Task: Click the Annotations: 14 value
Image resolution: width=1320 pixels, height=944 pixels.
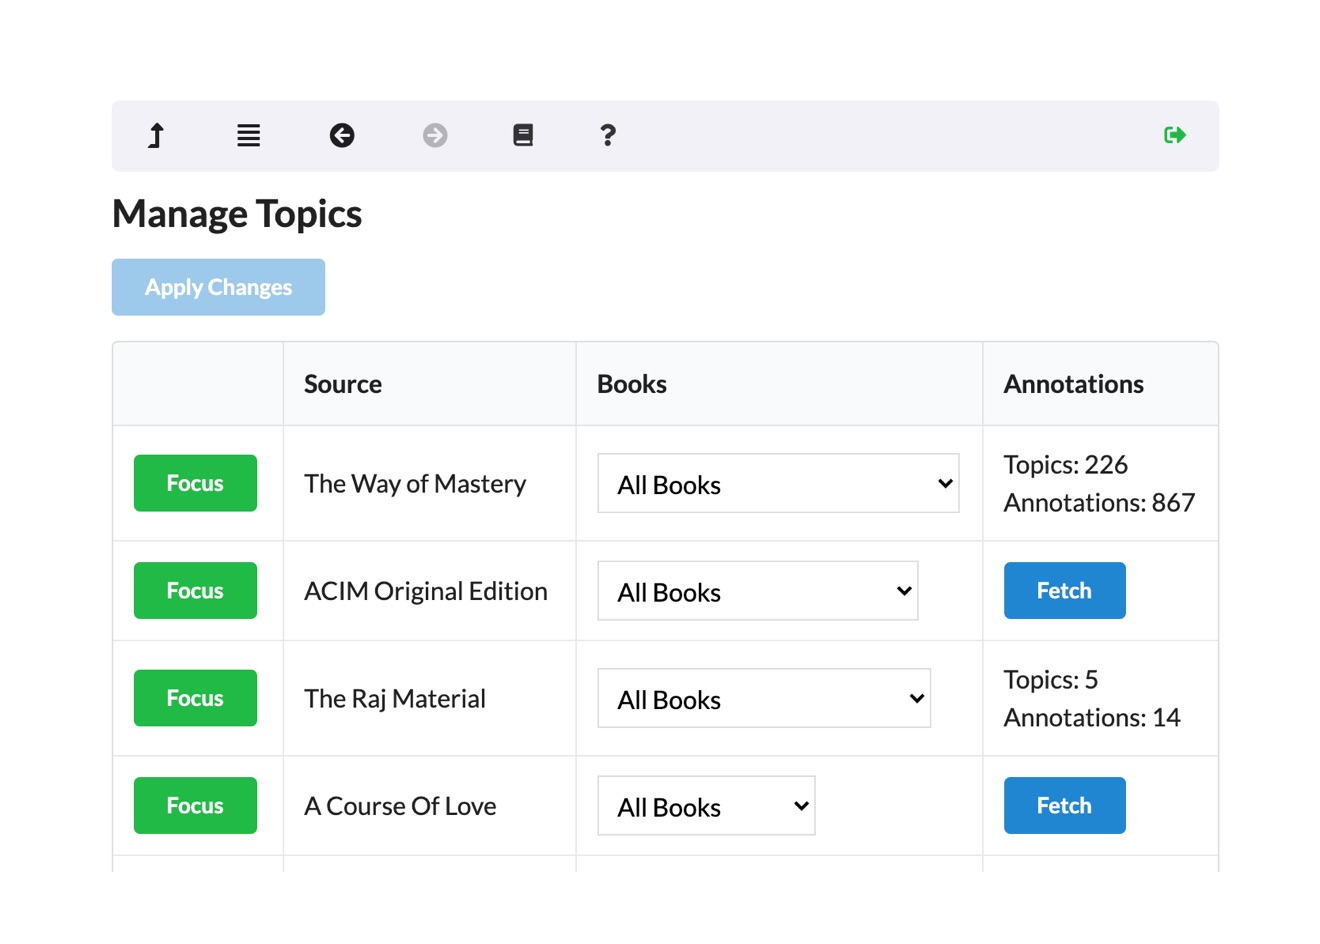Action: click(x=1092, y=718)
